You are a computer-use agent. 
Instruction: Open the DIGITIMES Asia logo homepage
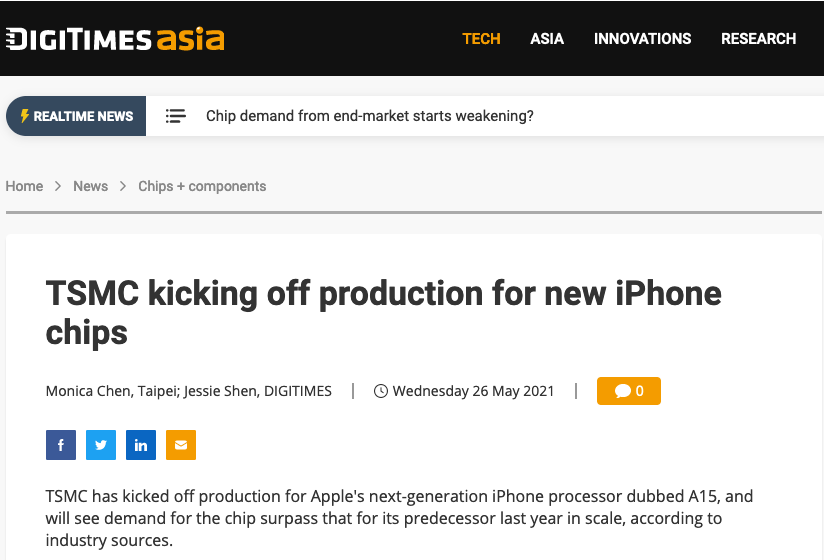pos(115,38)
